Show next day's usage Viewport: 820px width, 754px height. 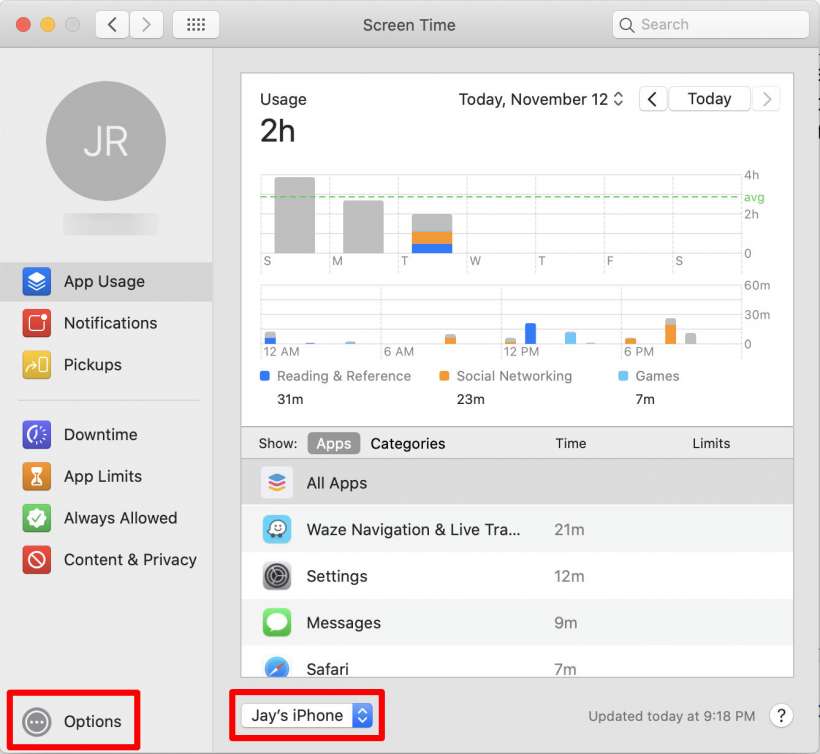(766, 99)
